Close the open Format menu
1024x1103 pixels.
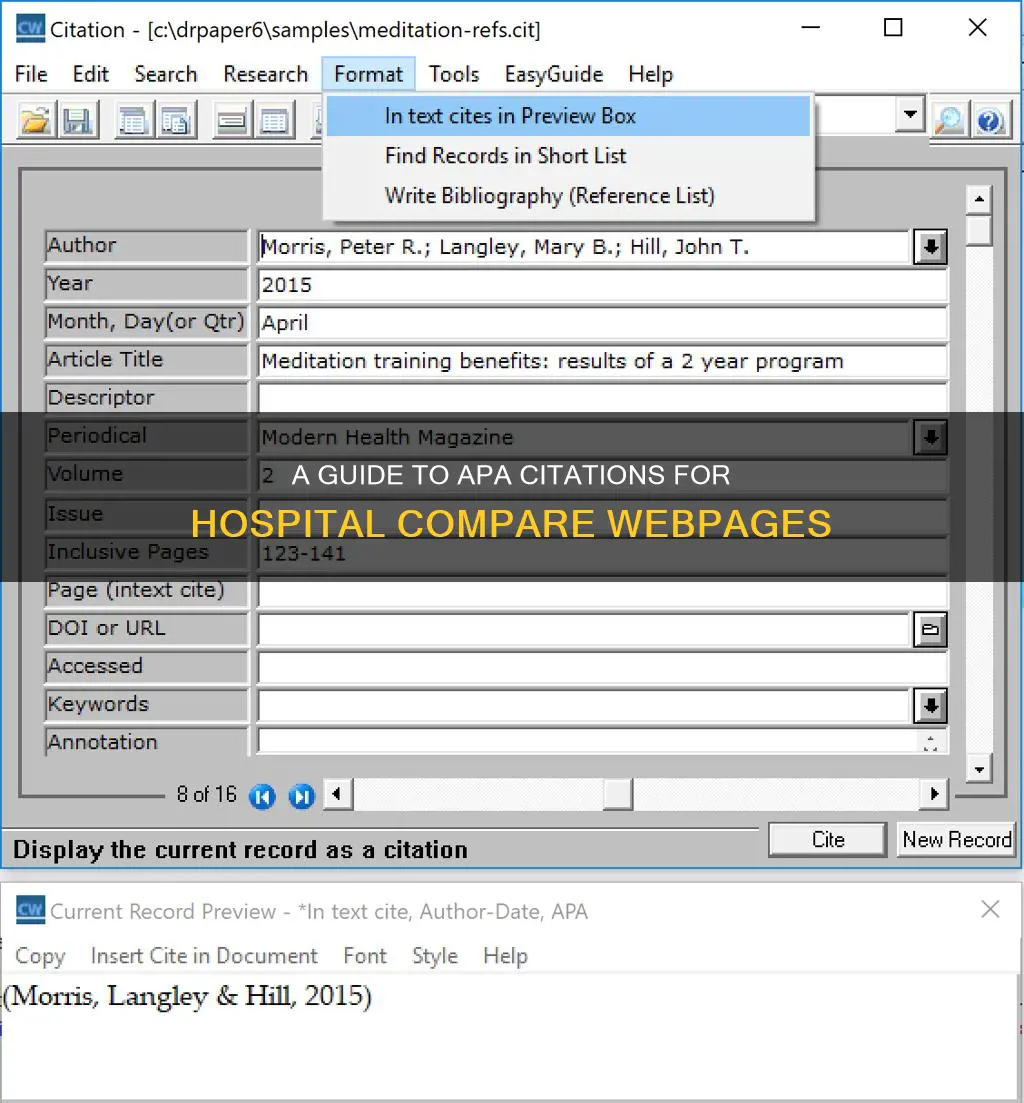coord(369,74)
